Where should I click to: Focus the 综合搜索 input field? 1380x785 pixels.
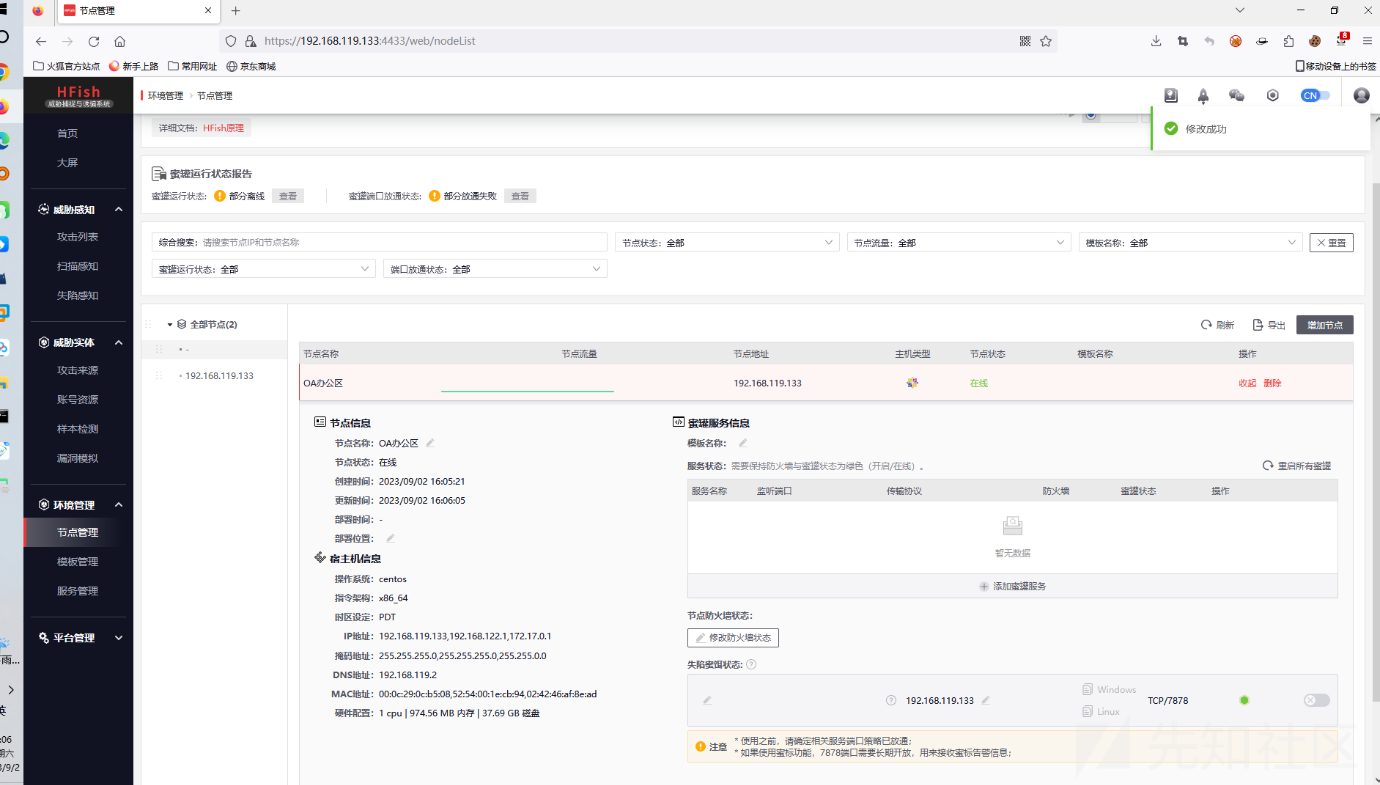[380, 242]
